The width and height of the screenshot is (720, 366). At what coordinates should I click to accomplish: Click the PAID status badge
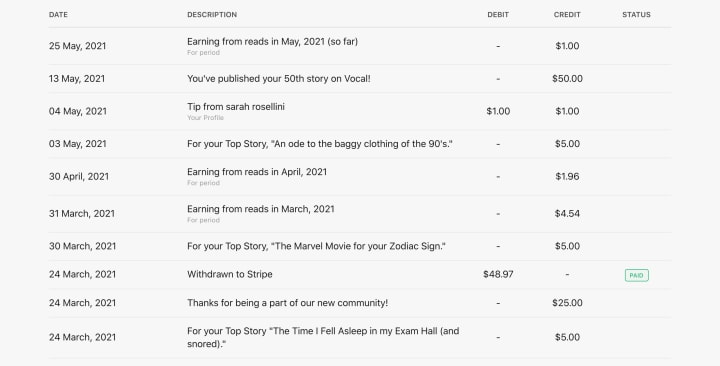(636, 275)
